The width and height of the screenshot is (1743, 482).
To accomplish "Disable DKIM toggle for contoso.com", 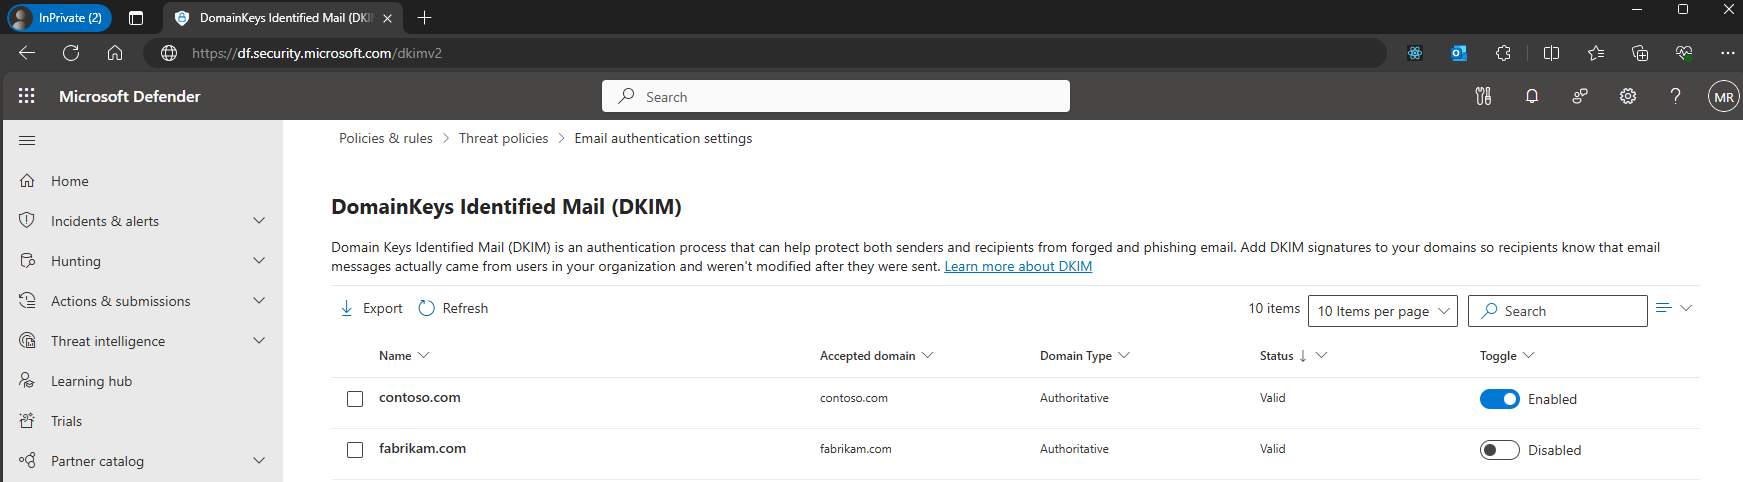I will 1500,399.
